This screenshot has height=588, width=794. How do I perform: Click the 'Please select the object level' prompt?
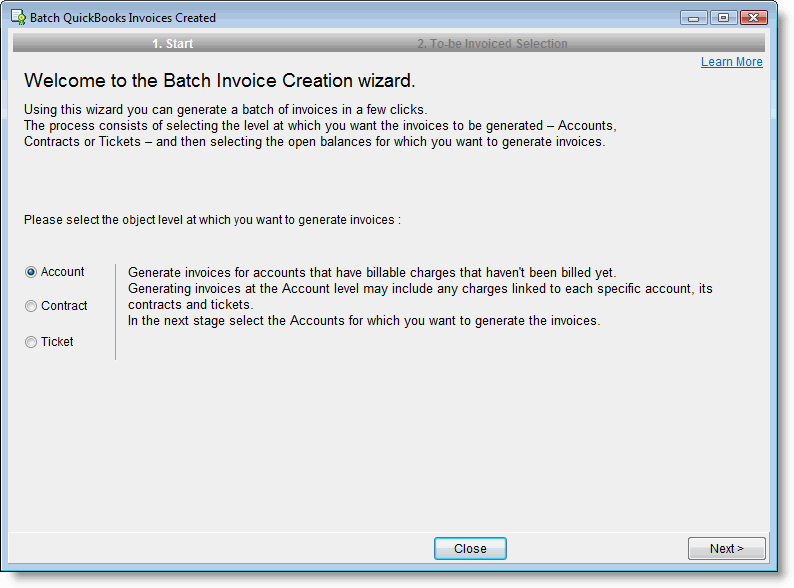(x=212, y=219)
